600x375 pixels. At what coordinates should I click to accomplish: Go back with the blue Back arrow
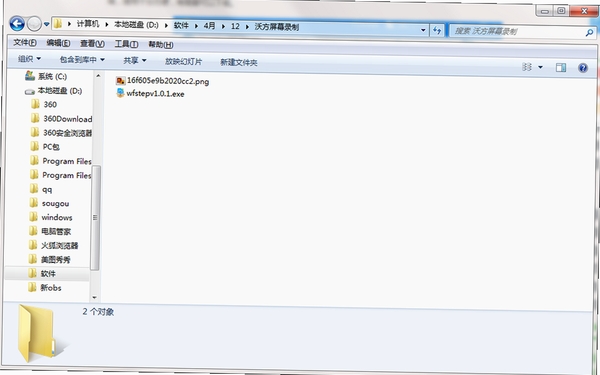[16, 24]
